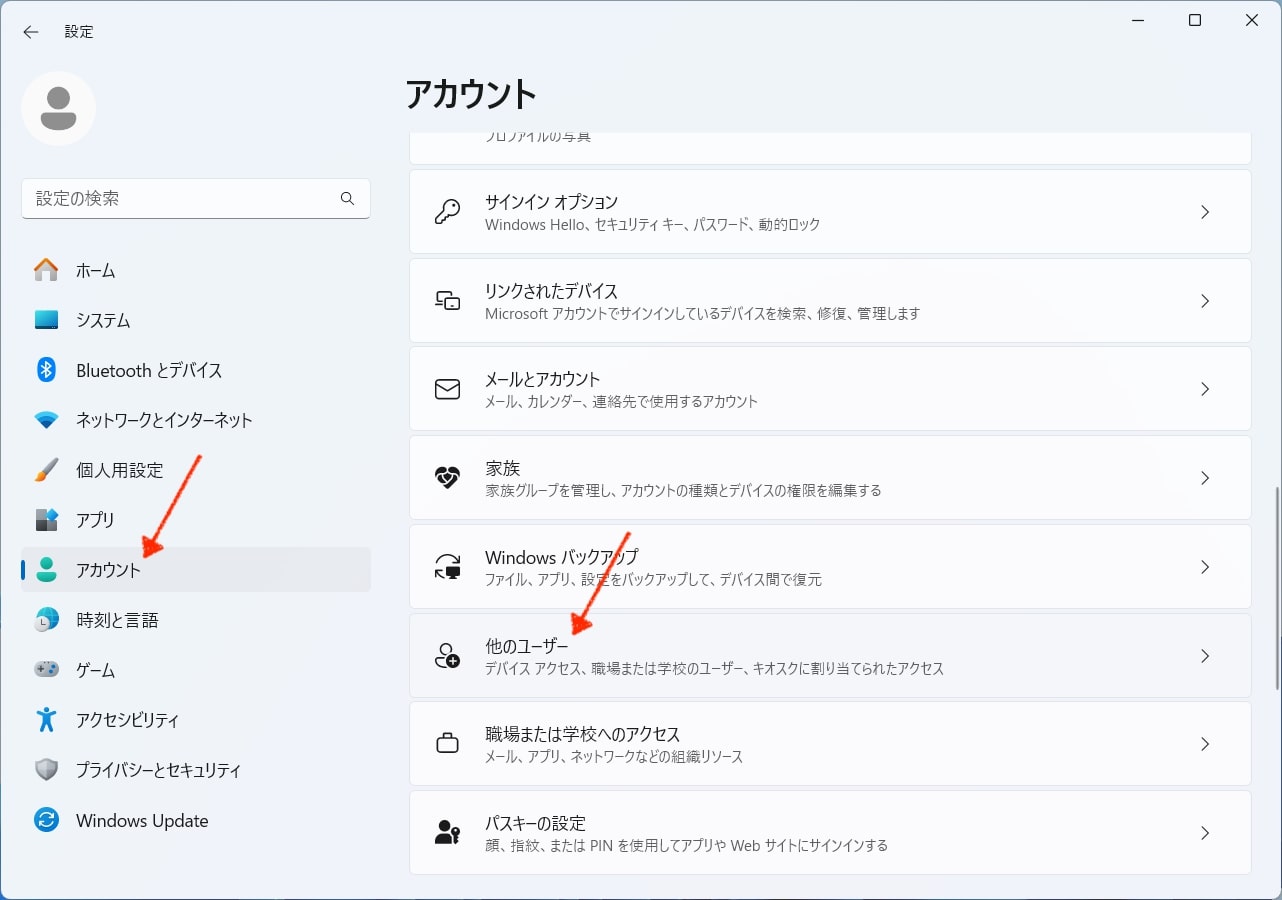Open パスキーの設定 settings
Screen dimensions: 1282x900
830,833
